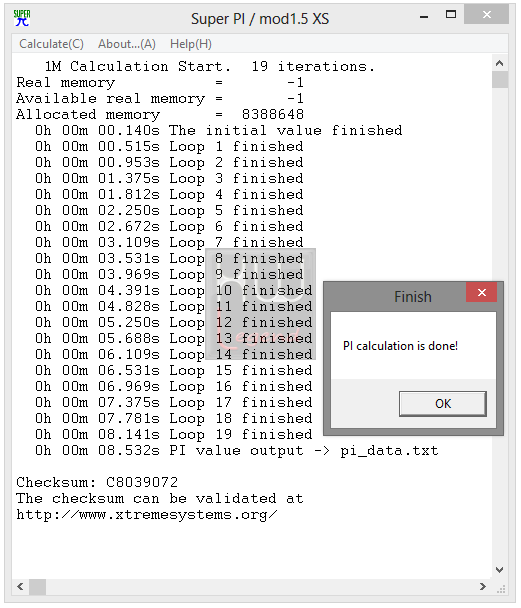Open the Help(H) menu
The width and height of the screenshot is (521, 608).
(191, 44)
